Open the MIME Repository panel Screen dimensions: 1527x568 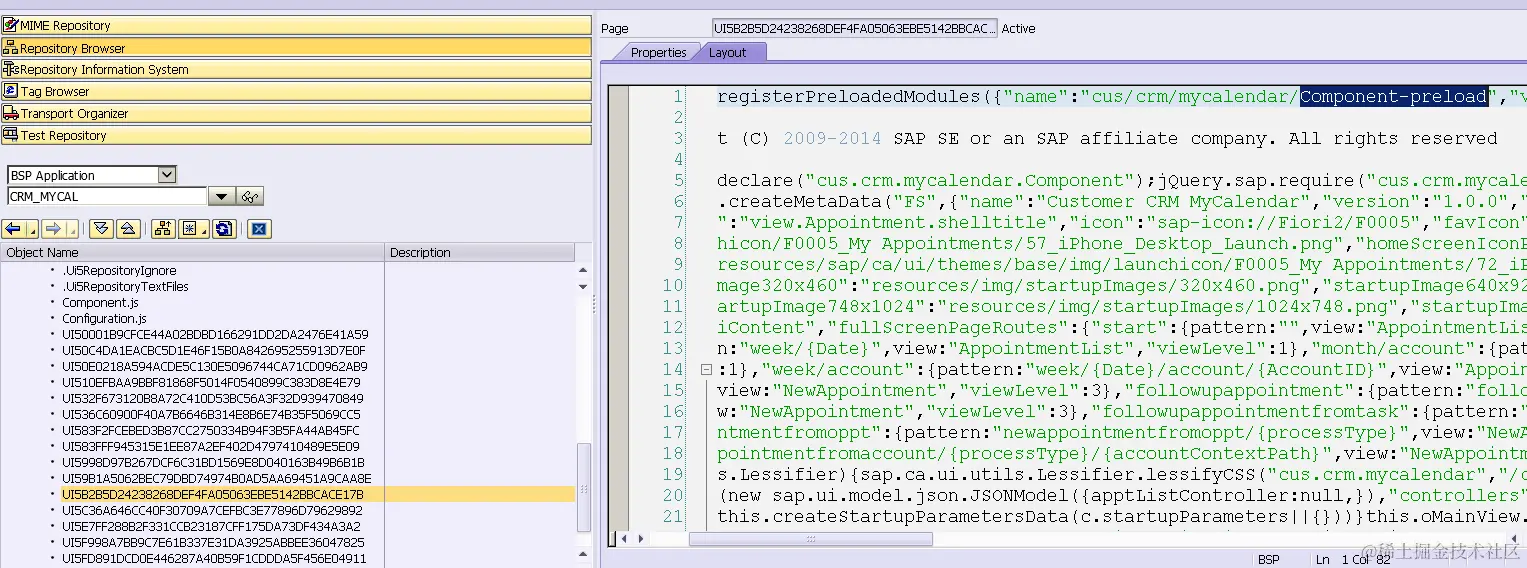click(x=296, y=25)
